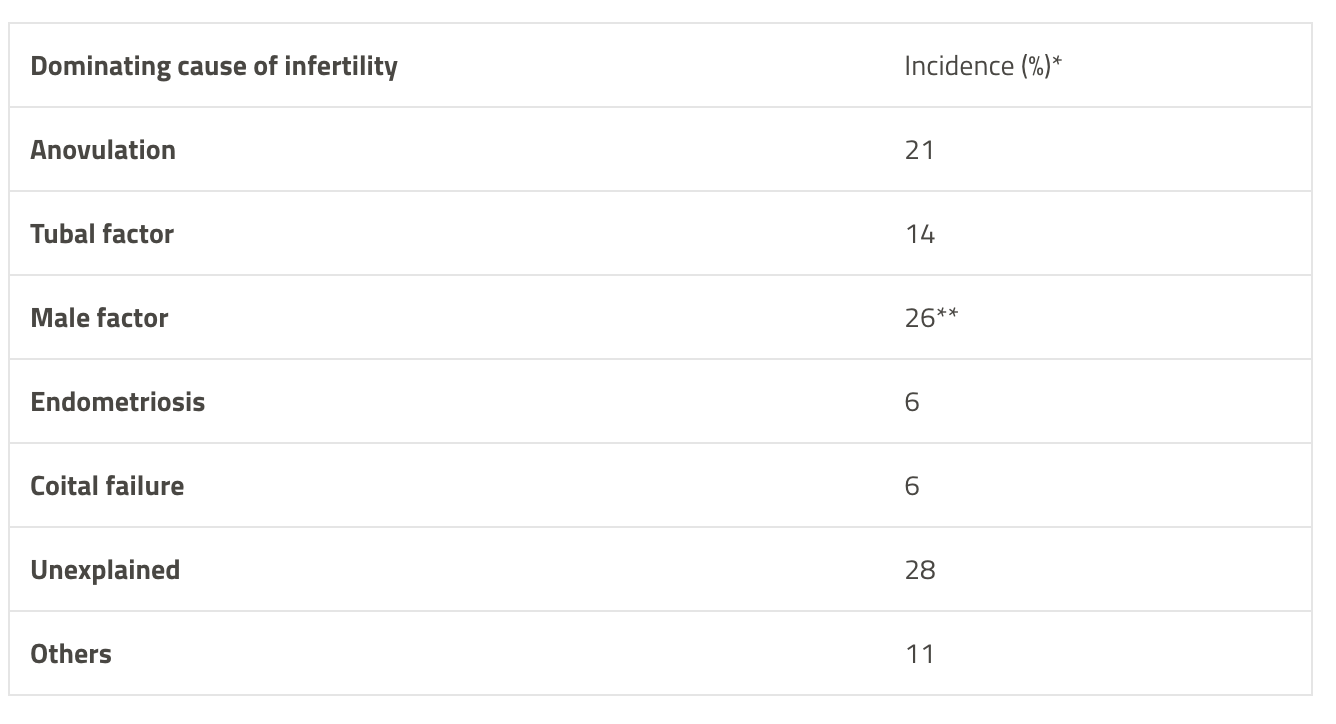Viewport: 1336px width, 724px height.
Task: Select the Endometriosis row label
Action: [118, 402]
